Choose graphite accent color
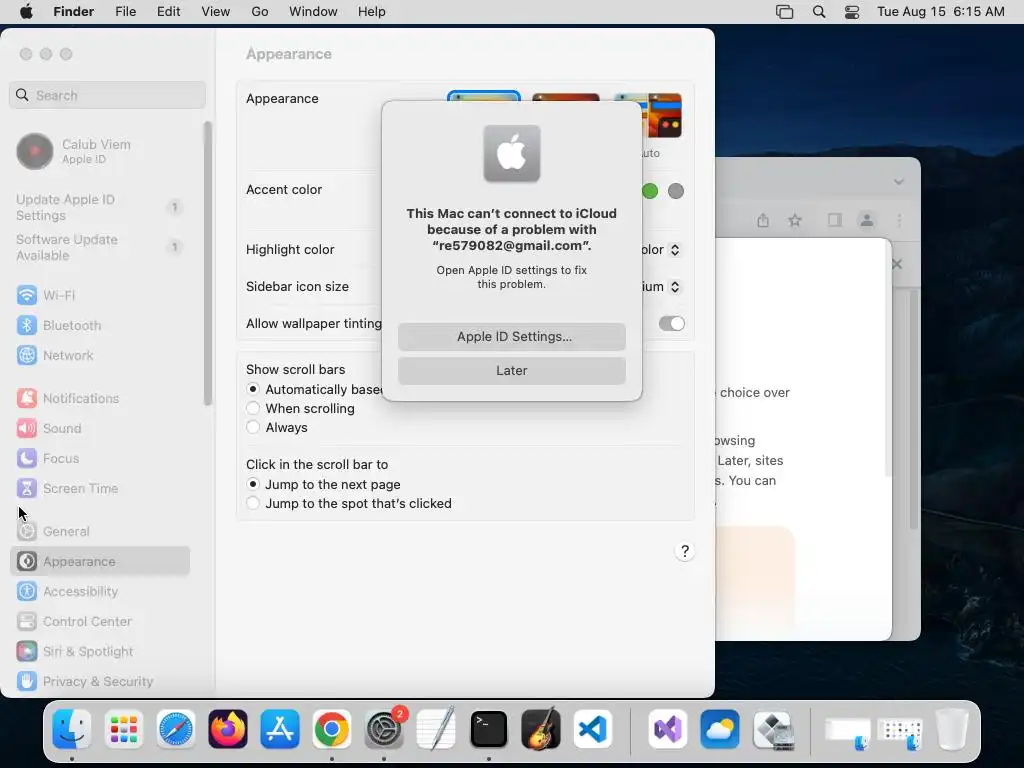This screenshot has height=768, width=1024. [x=676, y=191]
